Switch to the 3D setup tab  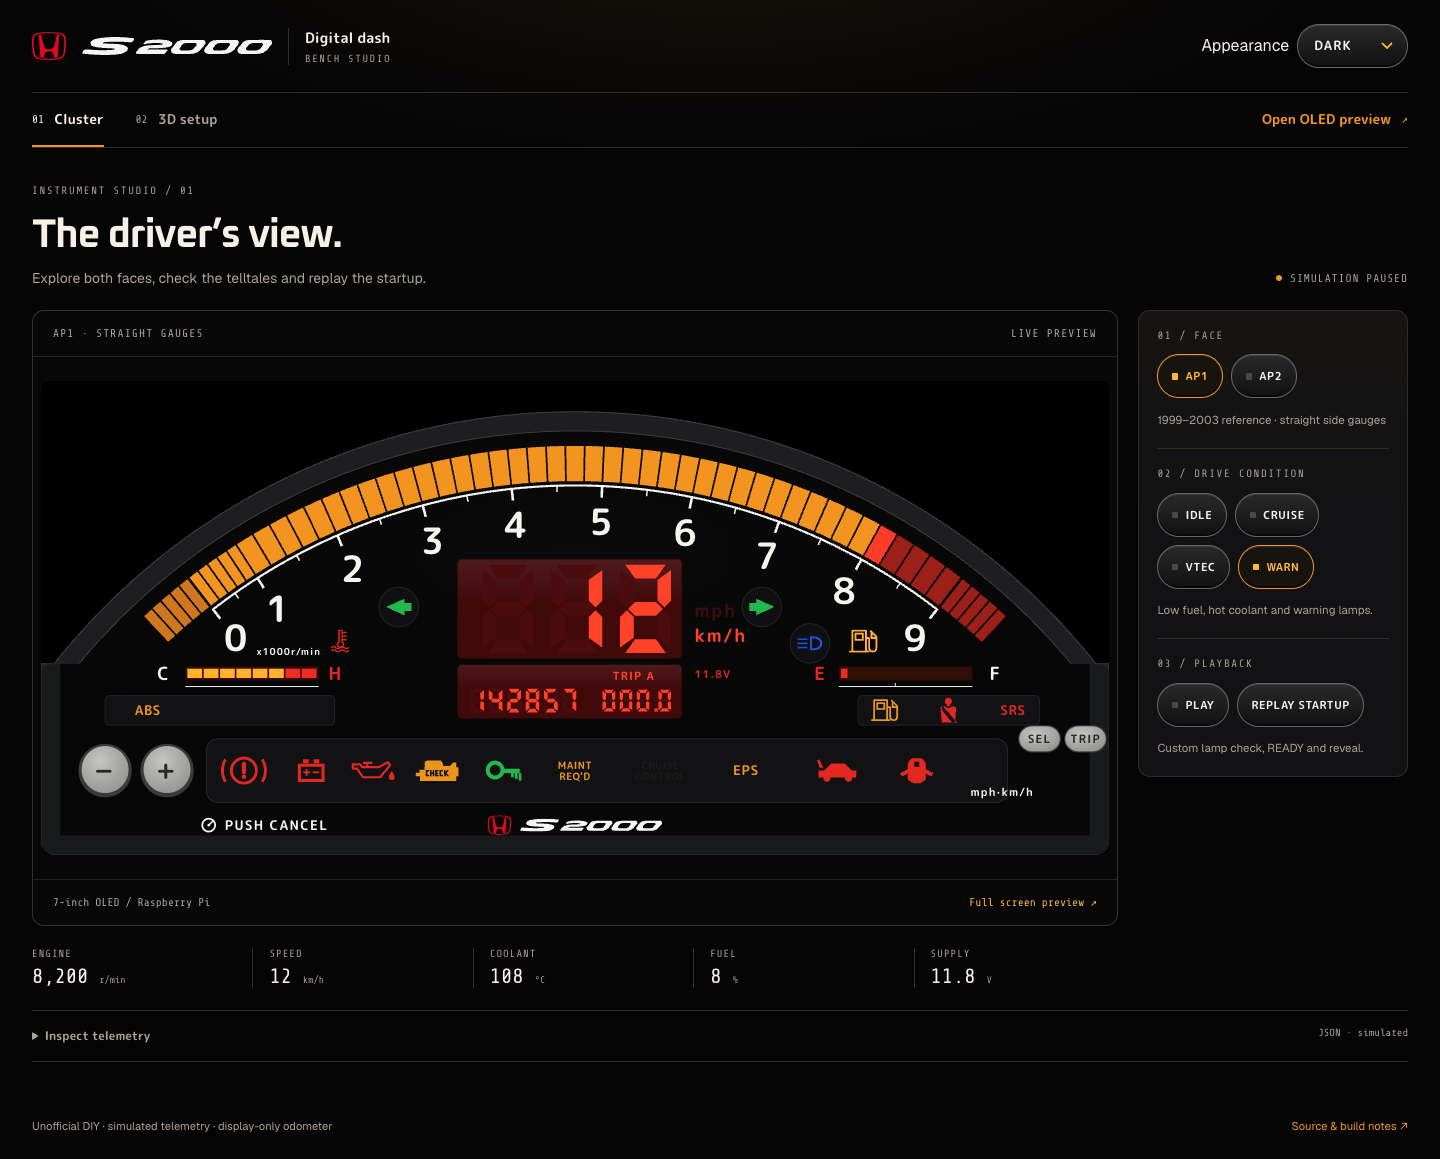[177, 120]
